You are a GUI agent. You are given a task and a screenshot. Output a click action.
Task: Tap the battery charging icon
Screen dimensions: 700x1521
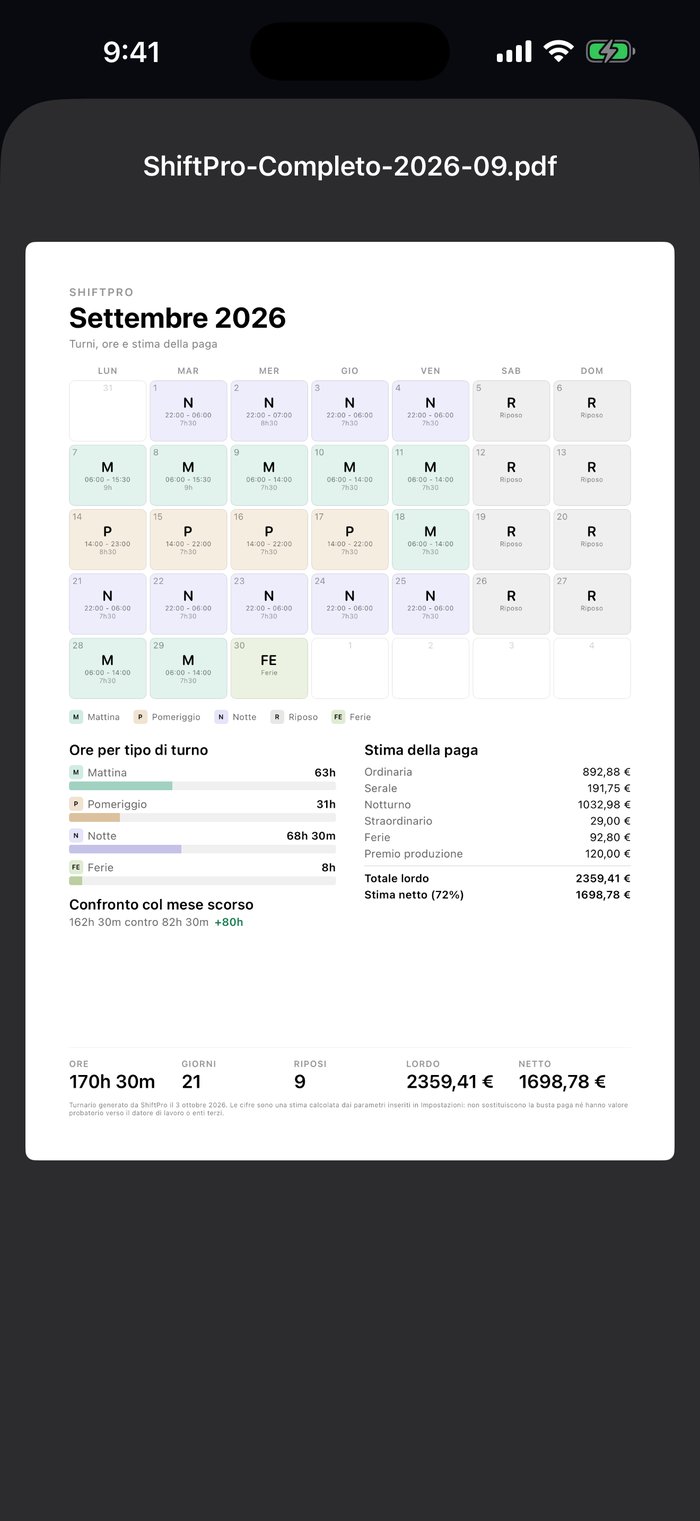click(610, 51)
